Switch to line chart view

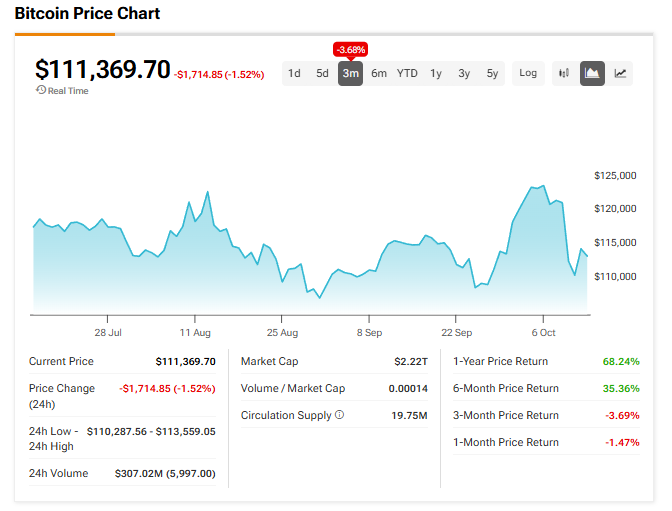[x=621, y=73]
